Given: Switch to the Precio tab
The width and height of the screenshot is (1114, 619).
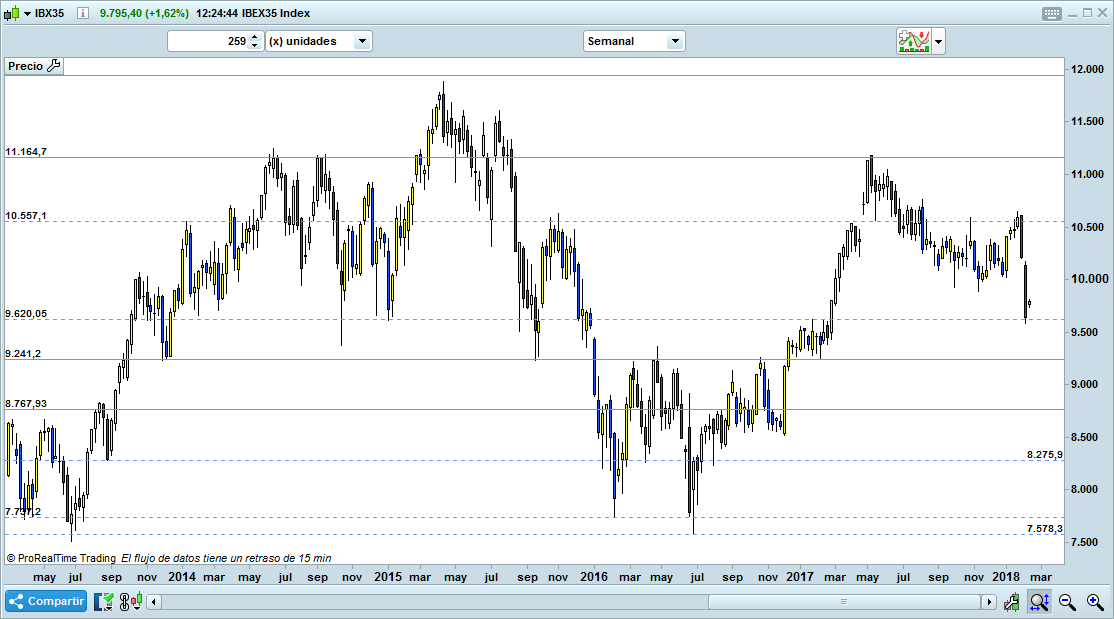Looking at the screenshot, I should coord(25,65).
